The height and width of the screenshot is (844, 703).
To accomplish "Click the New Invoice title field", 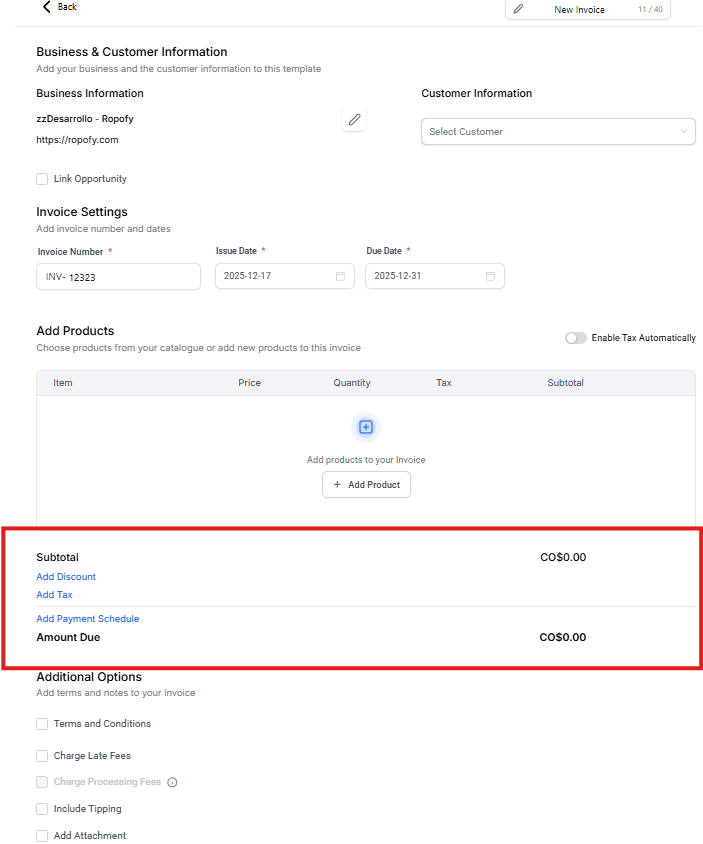I will click(580, 10).
